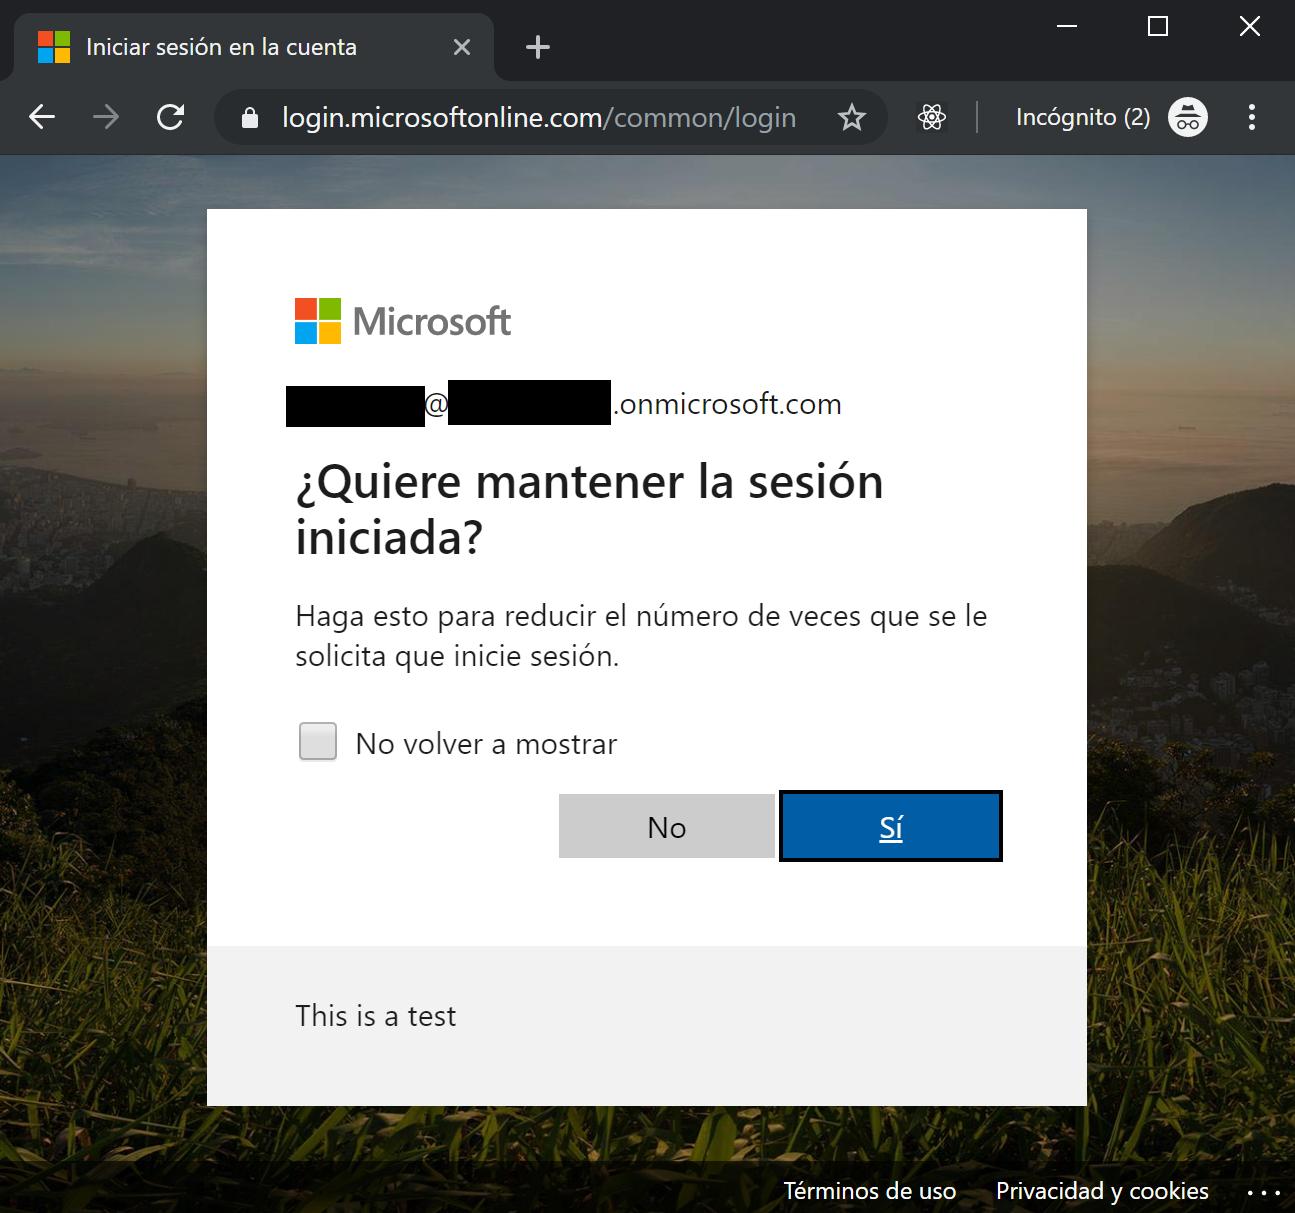The width and height of the screenshot is (1295, 1213).
Task: View site security padlock info
Action: 250,118
